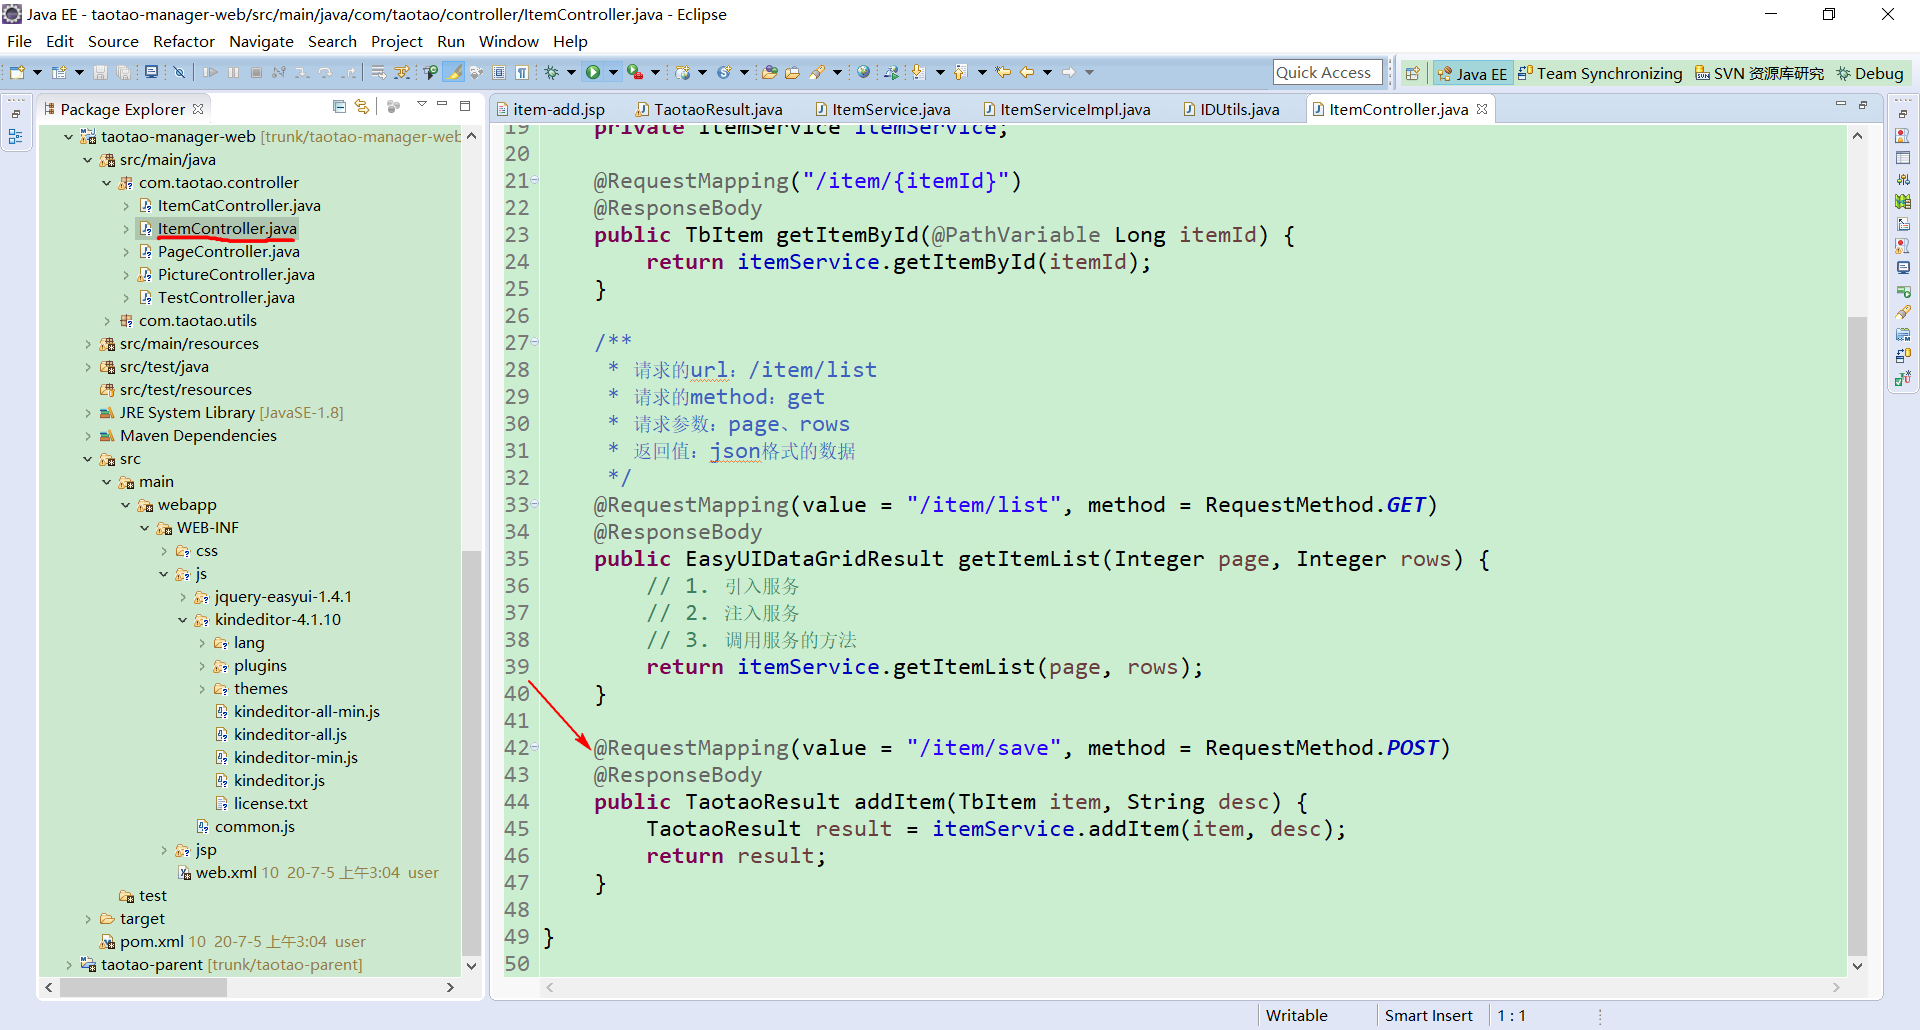Open the Project menu
The height and width of the screenshot is (1030, 1920).
pos(397,41)
